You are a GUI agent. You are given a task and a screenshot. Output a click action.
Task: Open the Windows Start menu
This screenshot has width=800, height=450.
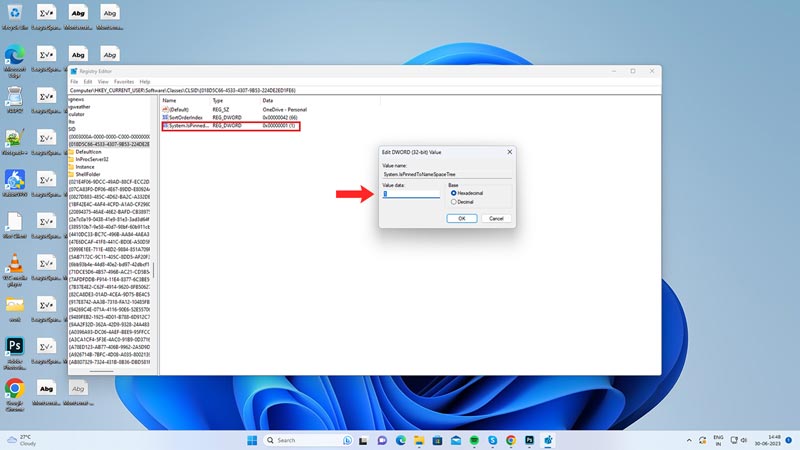point(252,440)
